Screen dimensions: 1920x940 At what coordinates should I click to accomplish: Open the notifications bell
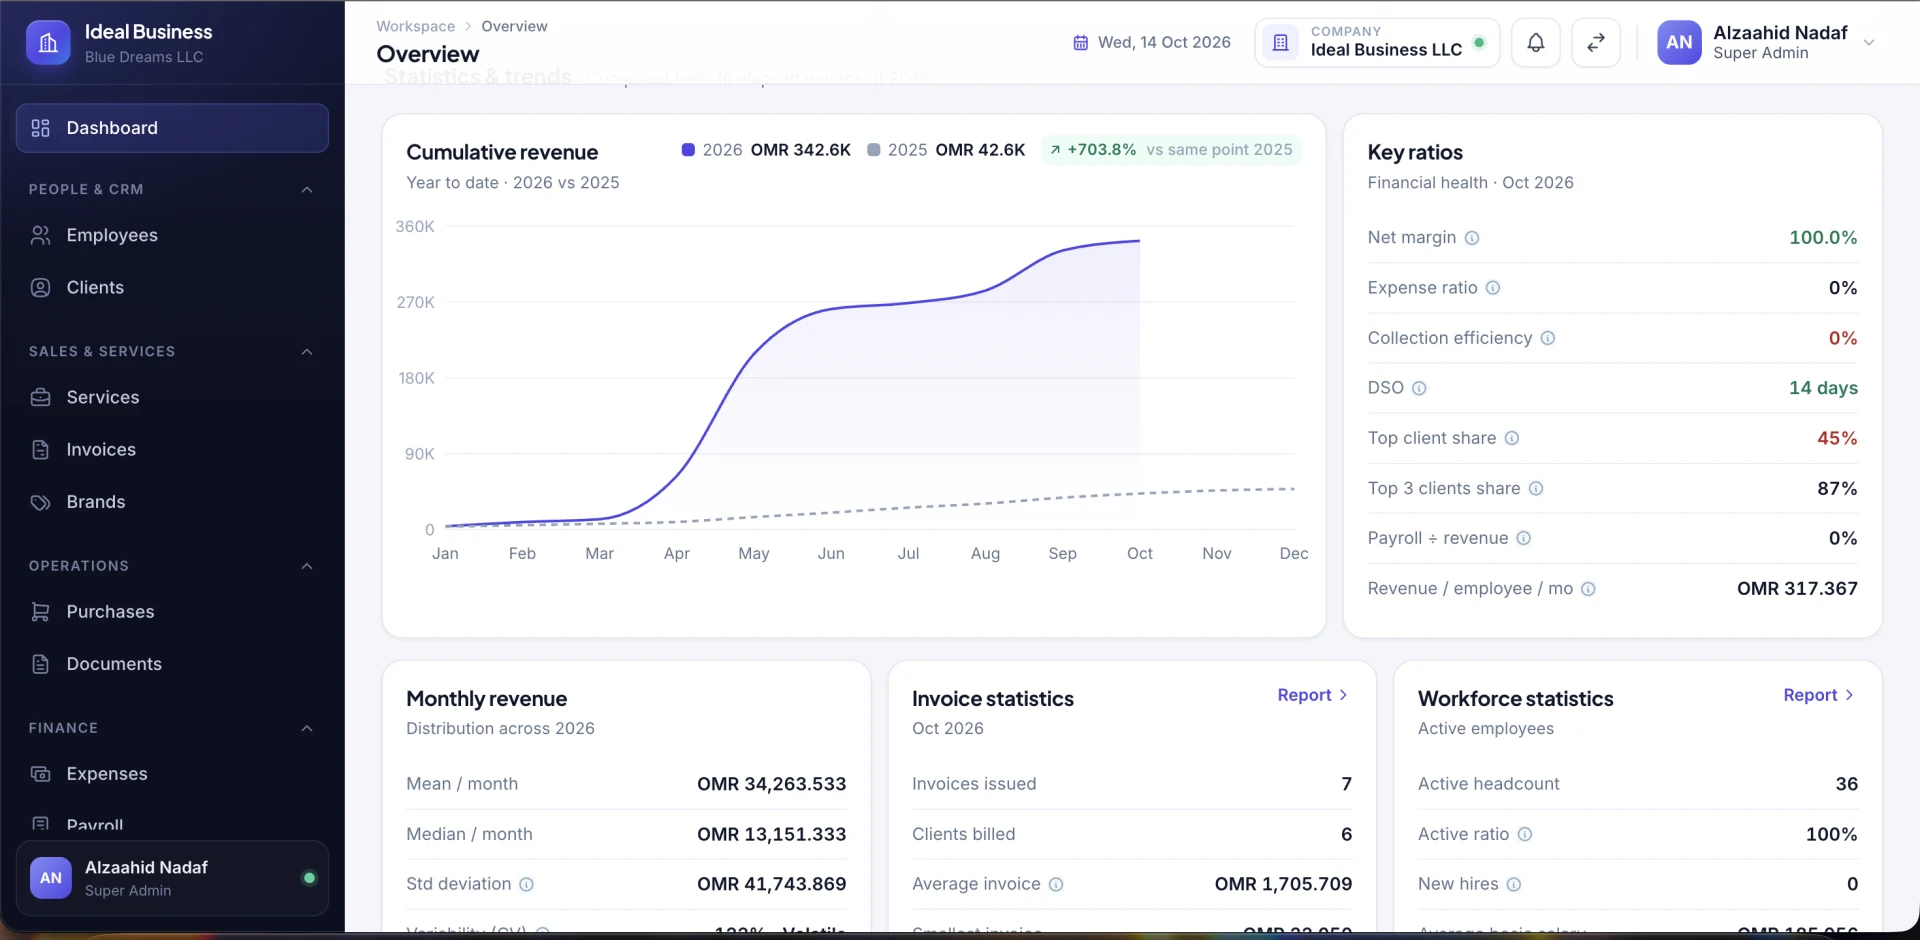click(1535, 43)
